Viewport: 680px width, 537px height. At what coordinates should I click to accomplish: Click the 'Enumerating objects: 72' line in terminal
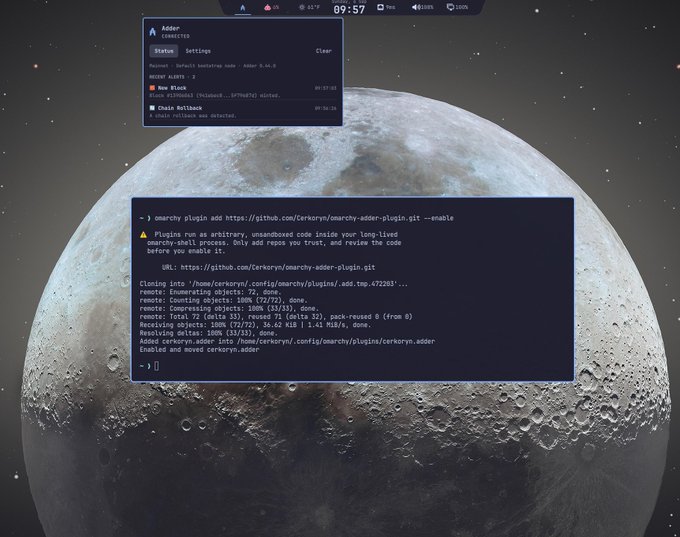click(x=210, y=292)
